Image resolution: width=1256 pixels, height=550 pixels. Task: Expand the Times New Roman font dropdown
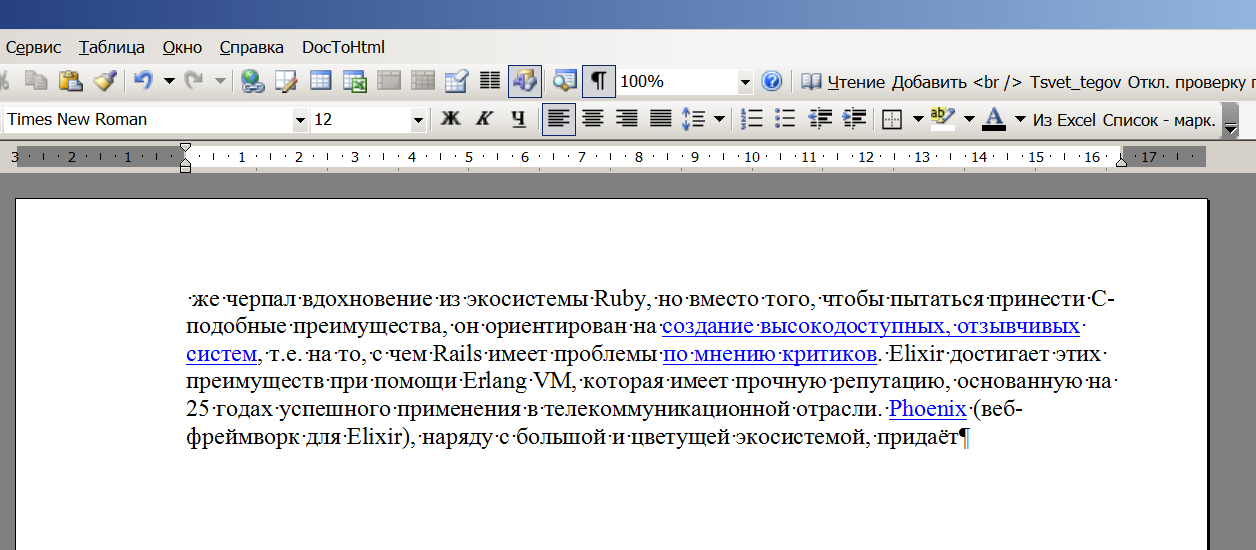click(300, 120)
